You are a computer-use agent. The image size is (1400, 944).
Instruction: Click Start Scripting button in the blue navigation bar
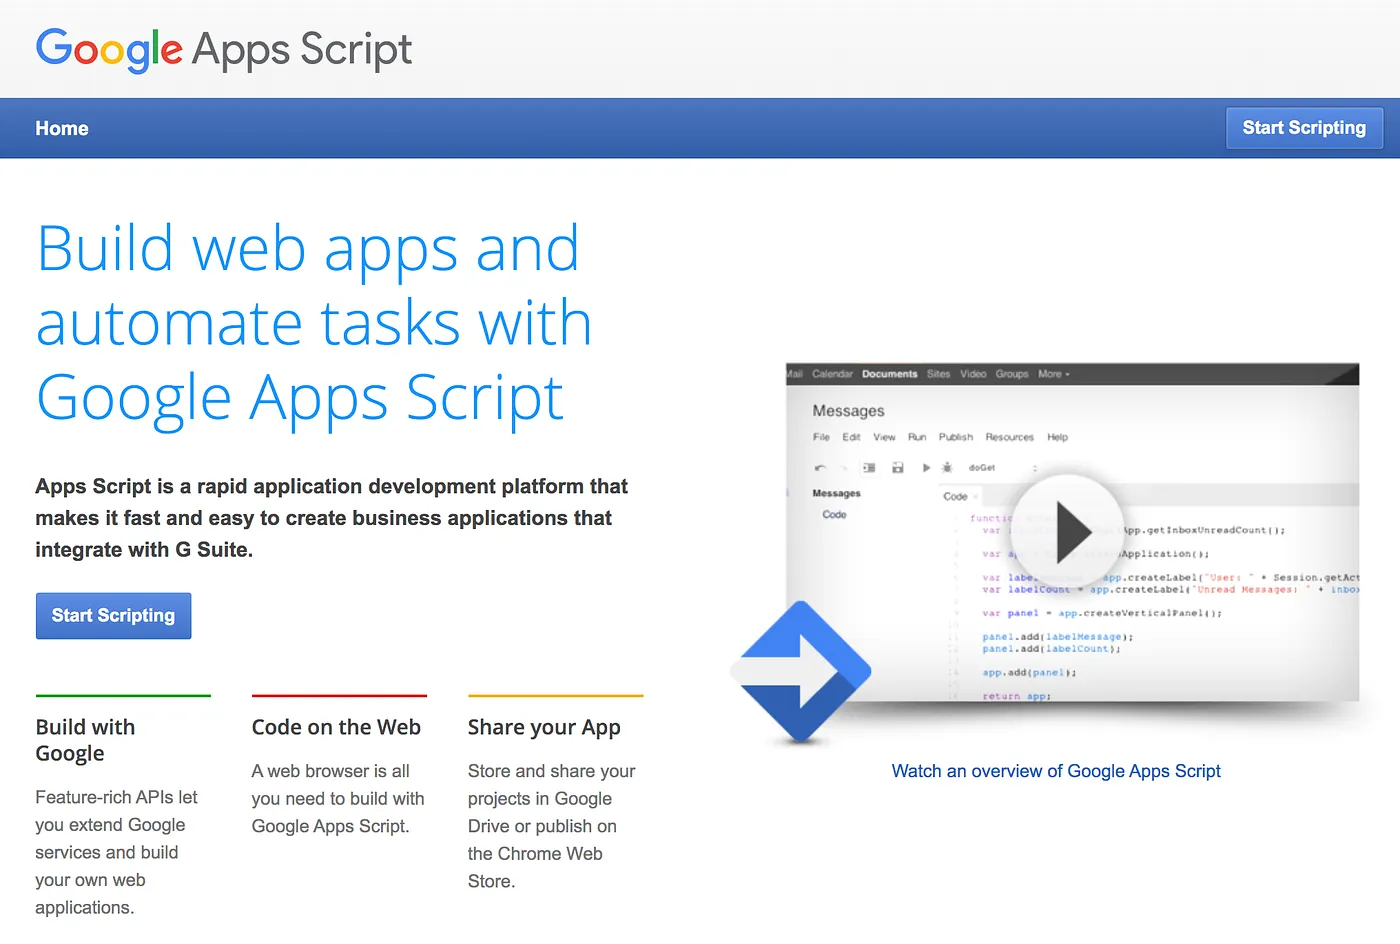tap(1304, 128)
